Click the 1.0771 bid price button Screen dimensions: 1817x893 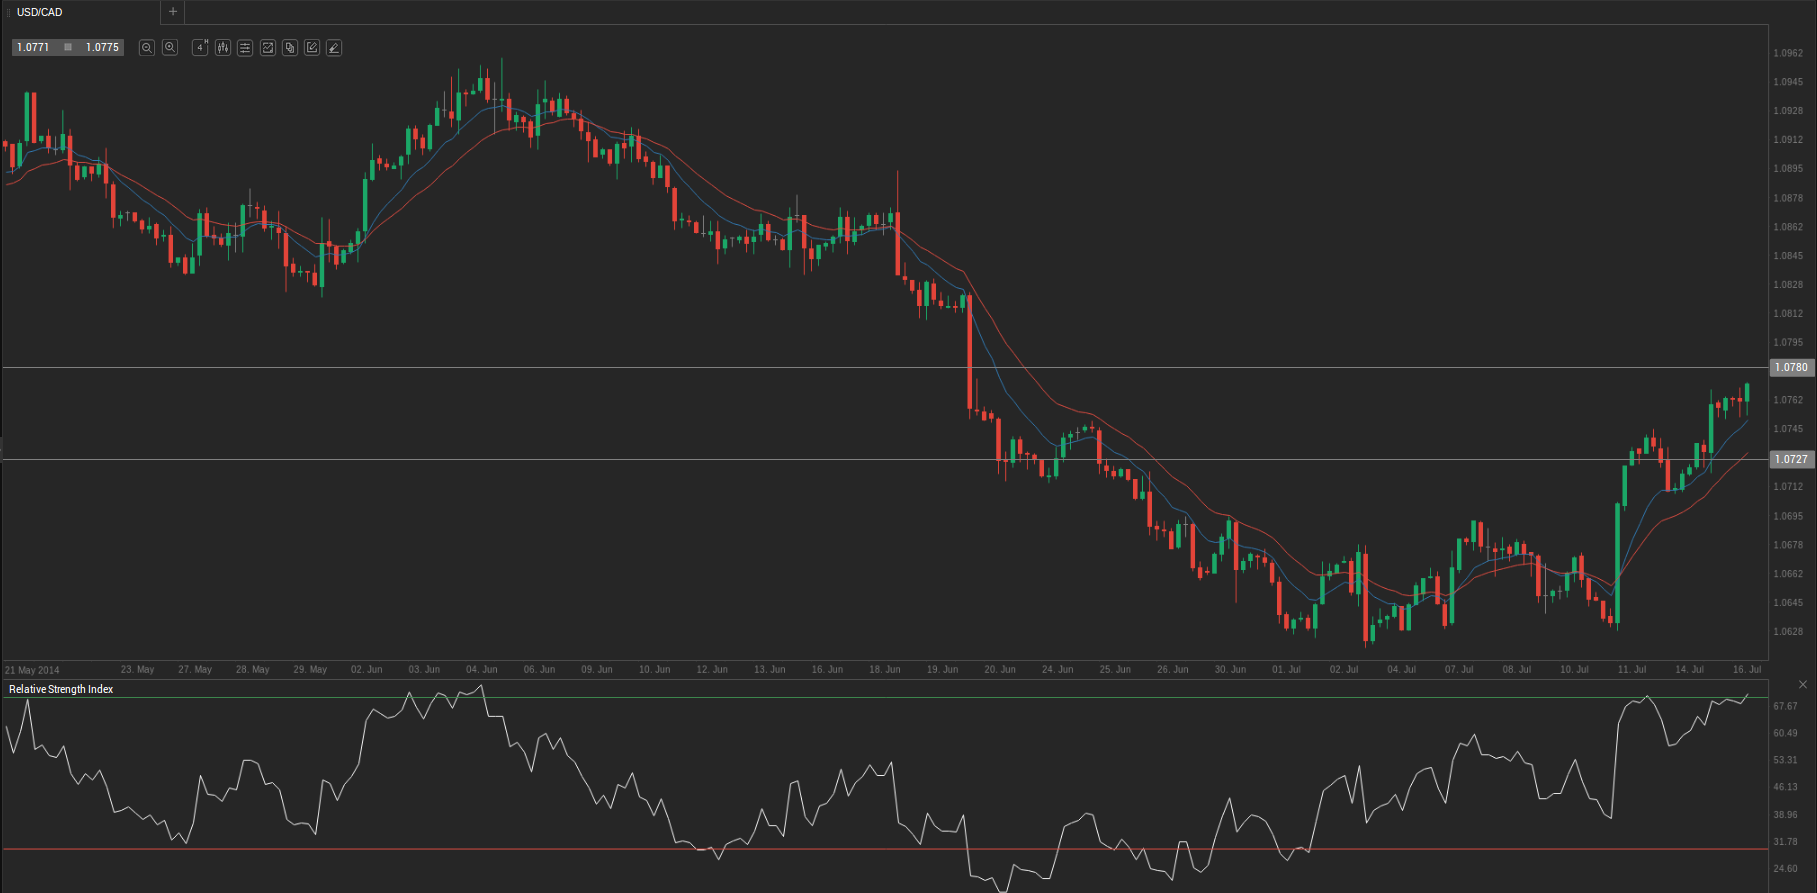33,47
